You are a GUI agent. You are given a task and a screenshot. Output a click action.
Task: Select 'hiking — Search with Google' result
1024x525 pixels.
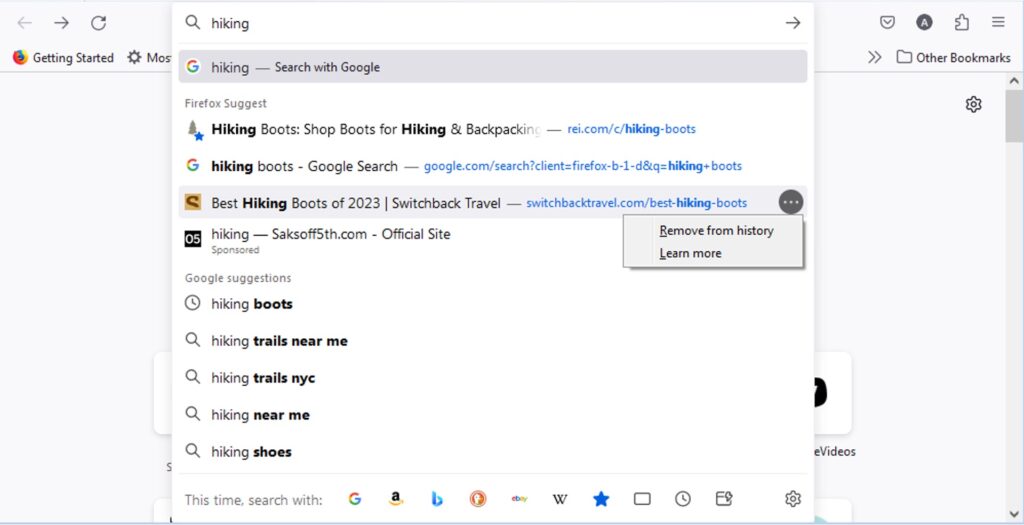[x=493, y=67]
